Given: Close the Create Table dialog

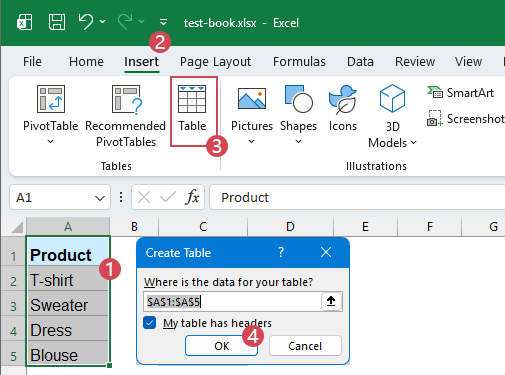Looking at the screenshot, I should [326, 252].
